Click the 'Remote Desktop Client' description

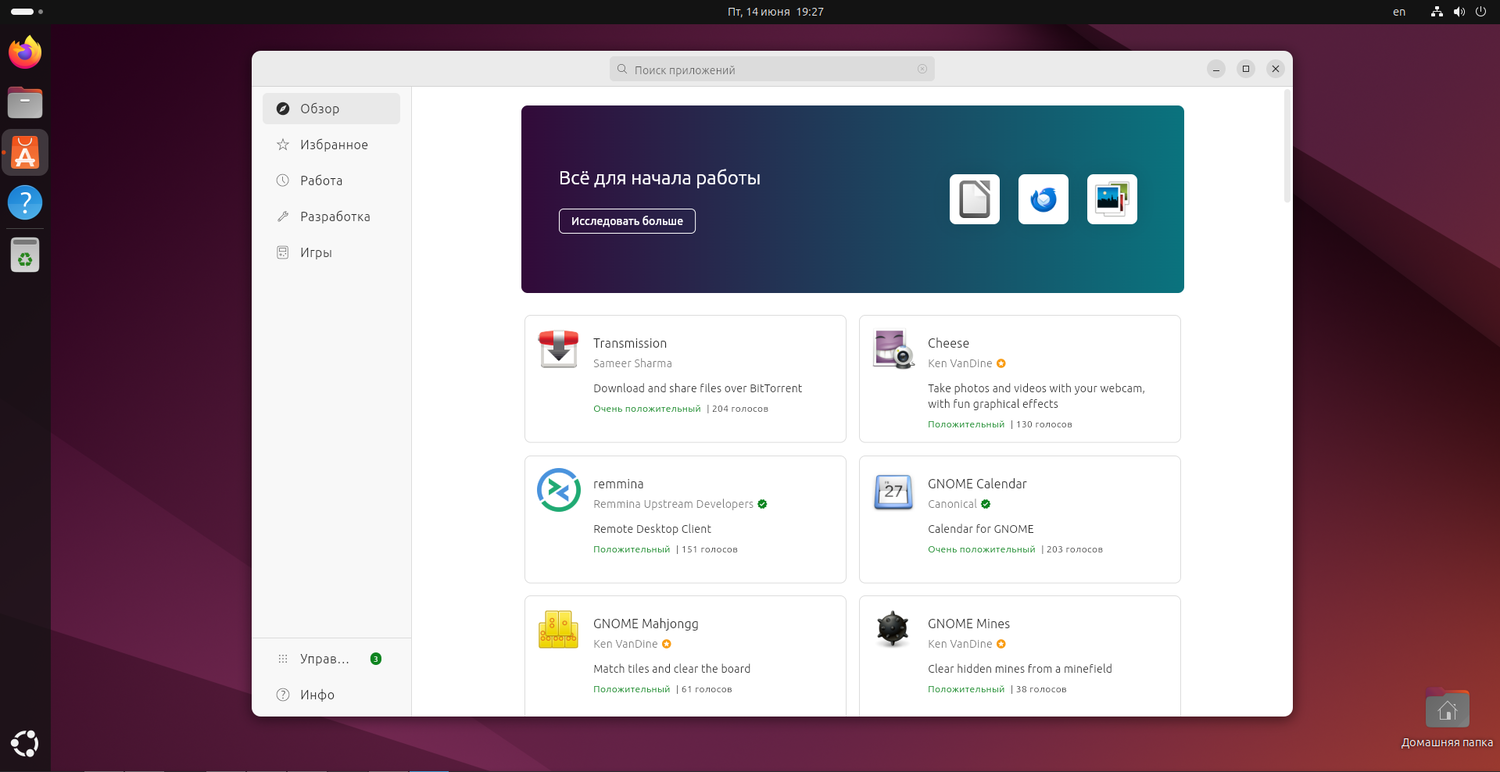[652, 529]
